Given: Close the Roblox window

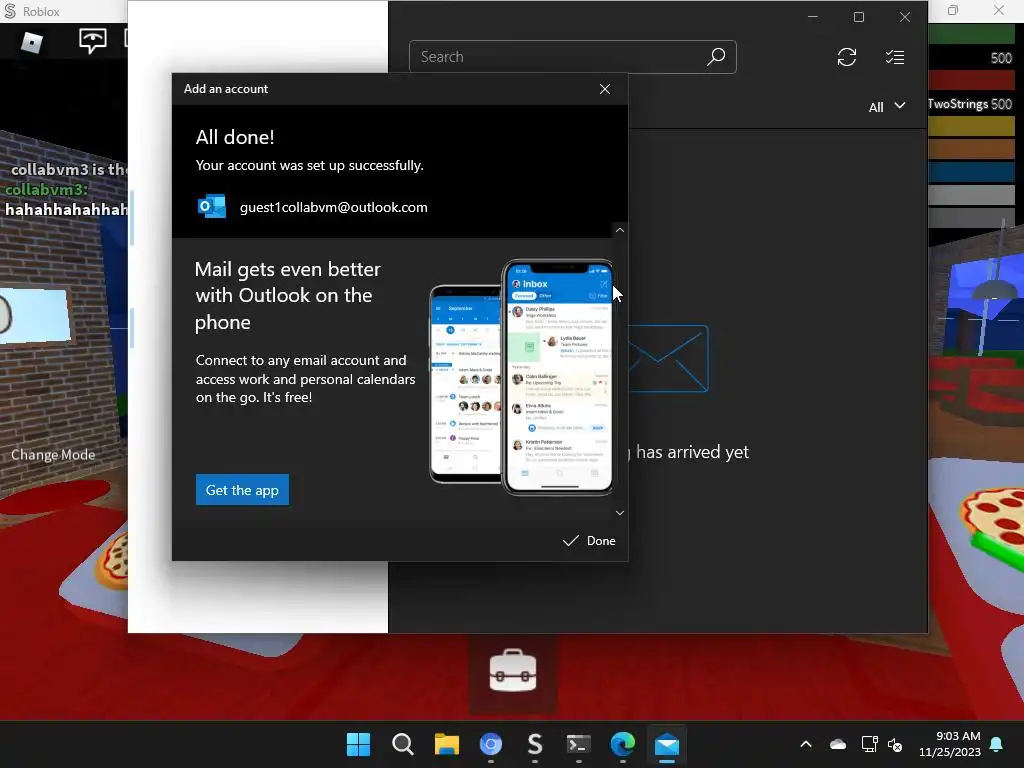Looking at the screenshot, I should tap(999, 10).
